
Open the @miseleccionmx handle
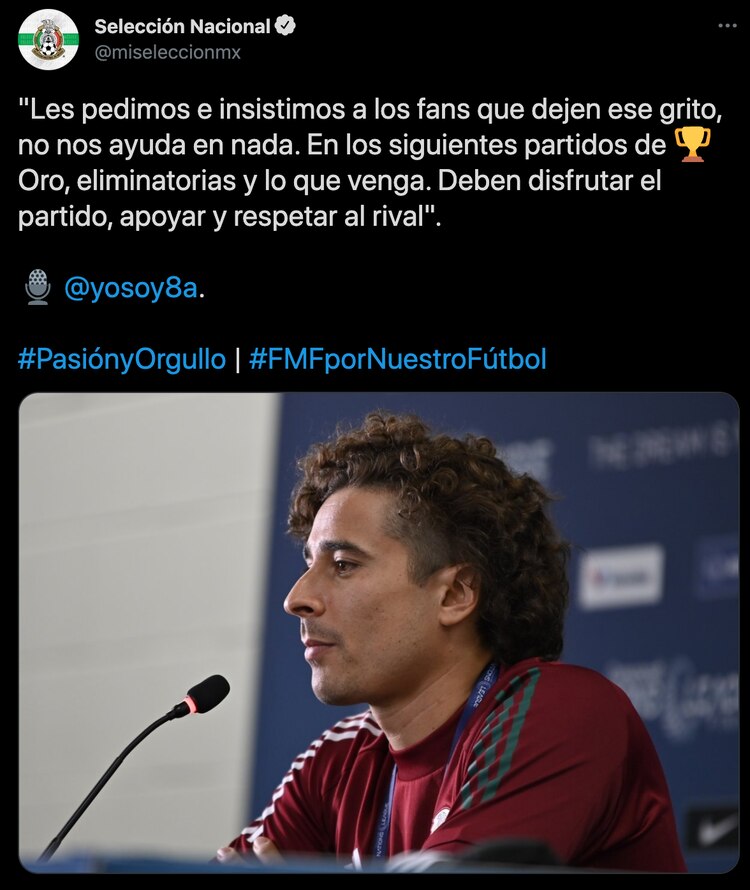coord(167,52)
